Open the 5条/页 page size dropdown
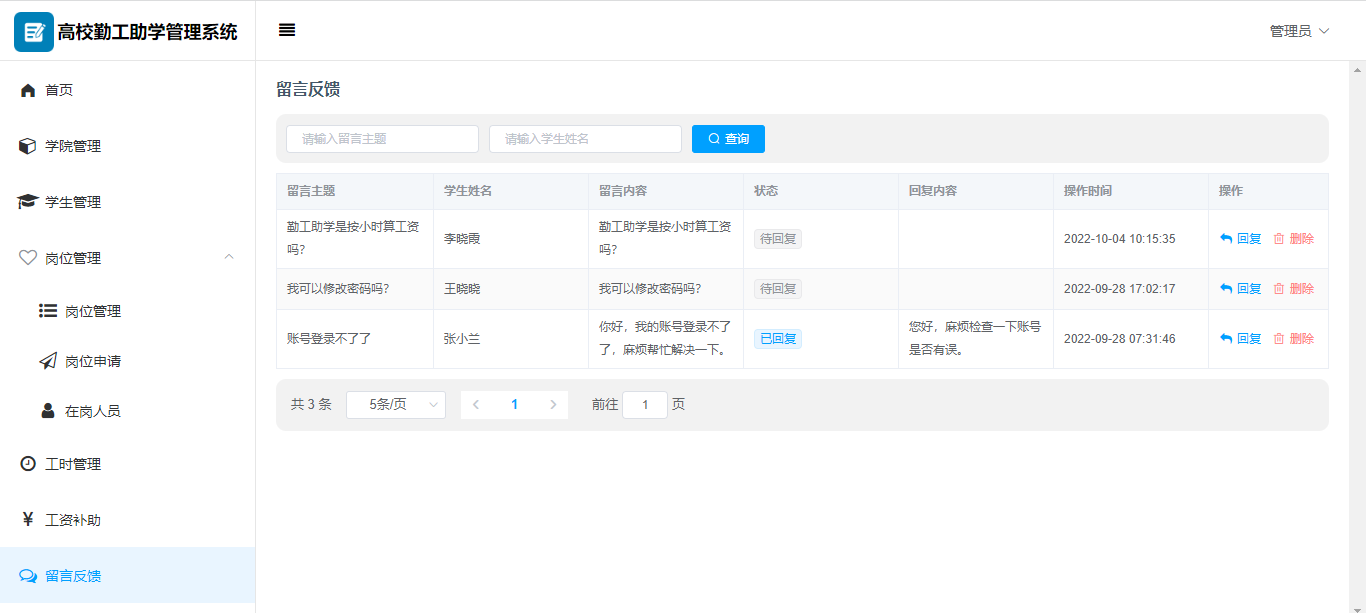The image size is (1366, 613). tap(395, 405)
